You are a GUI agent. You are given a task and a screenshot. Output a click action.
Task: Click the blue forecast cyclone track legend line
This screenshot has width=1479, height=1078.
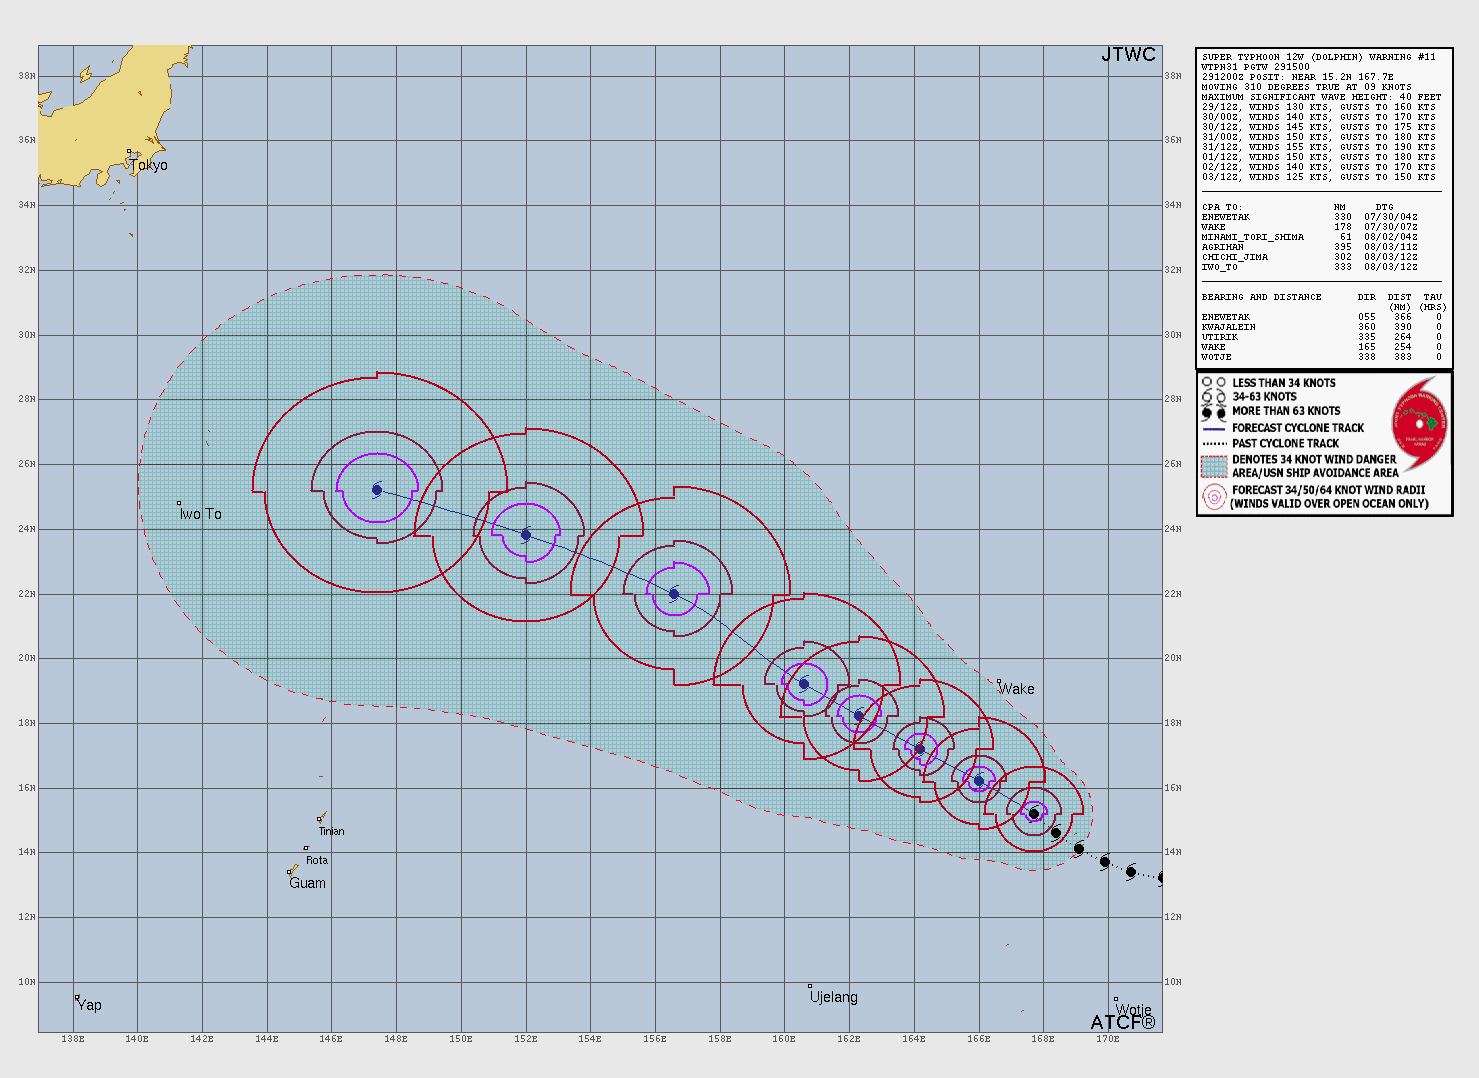(1214, 428)
